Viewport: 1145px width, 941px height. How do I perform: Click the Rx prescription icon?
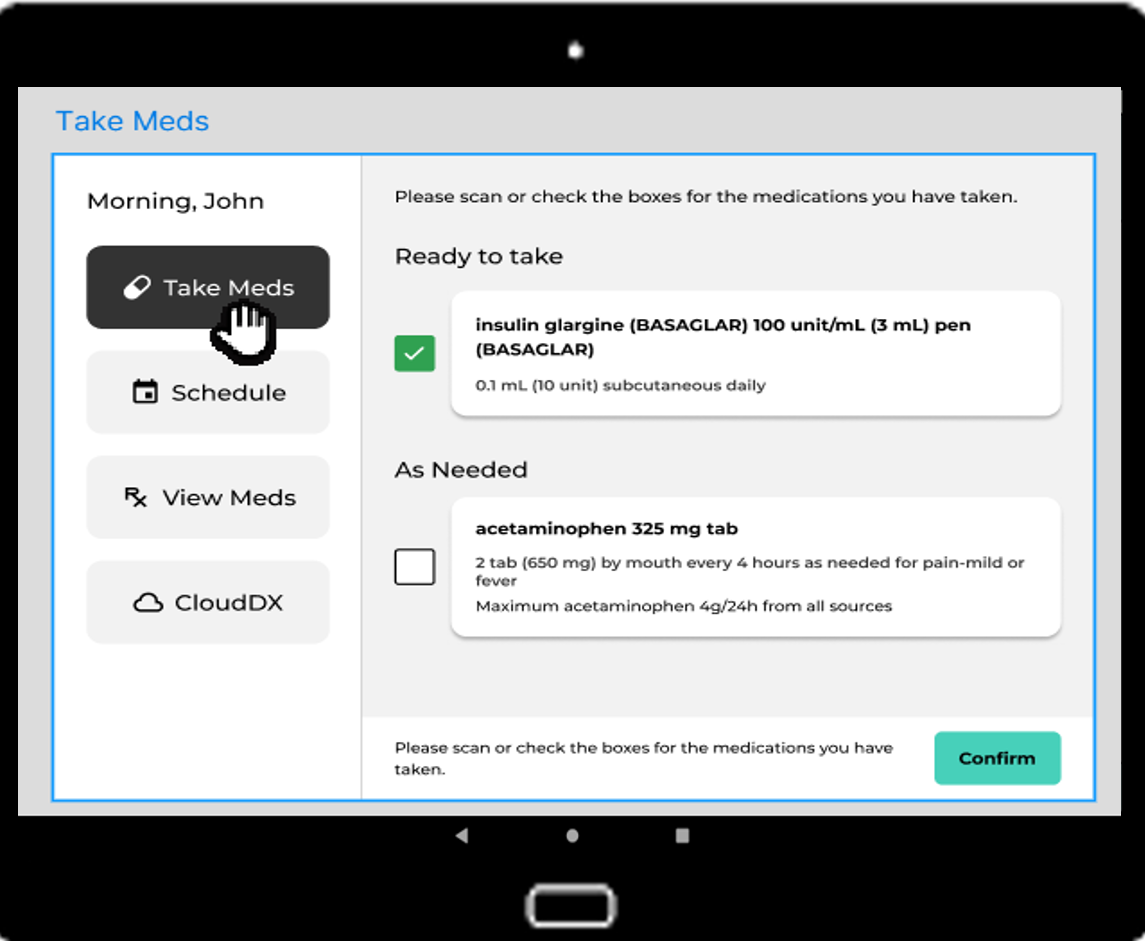(x=136, y=497)
